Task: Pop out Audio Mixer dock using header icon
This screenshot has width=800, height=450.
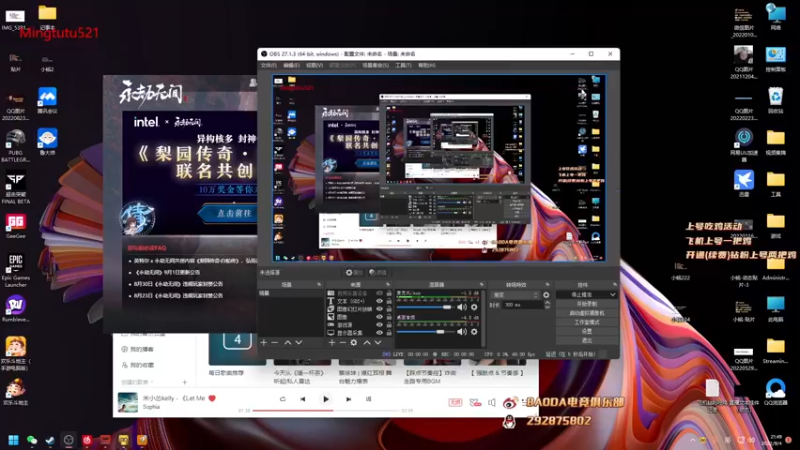Action: click(x=481, y=284)
